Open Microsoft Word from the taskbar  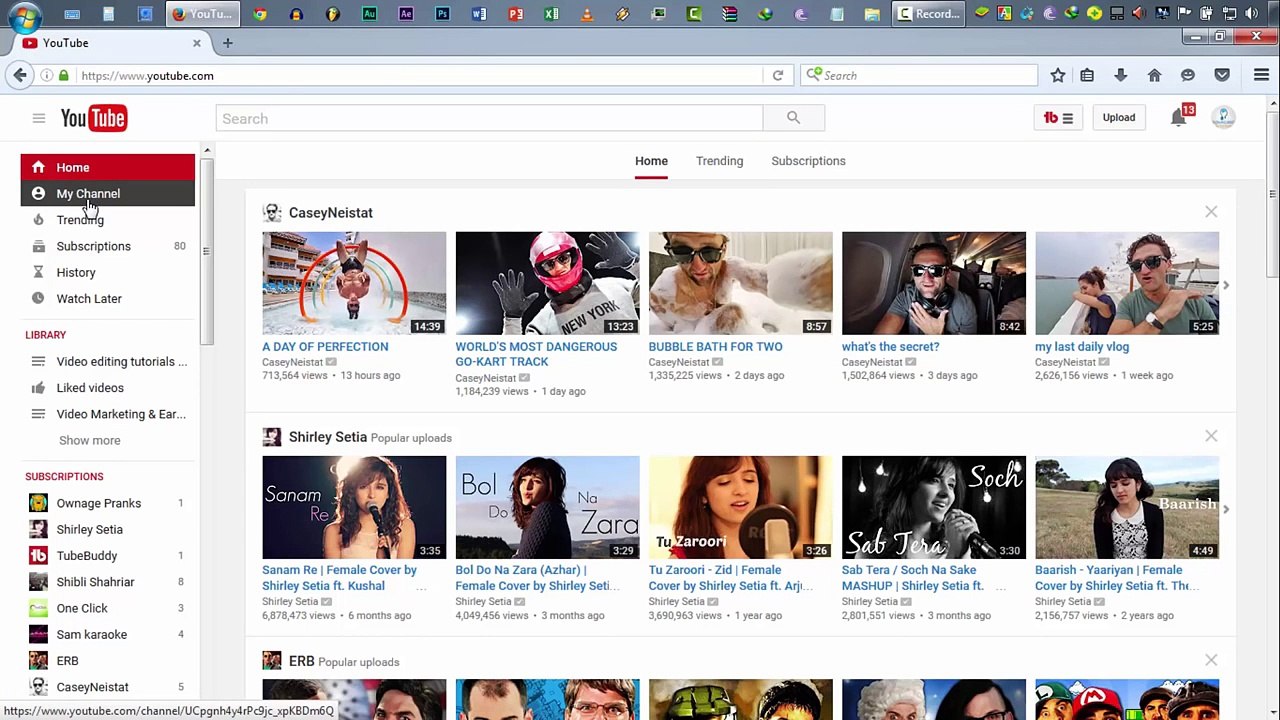coord(478,14)
